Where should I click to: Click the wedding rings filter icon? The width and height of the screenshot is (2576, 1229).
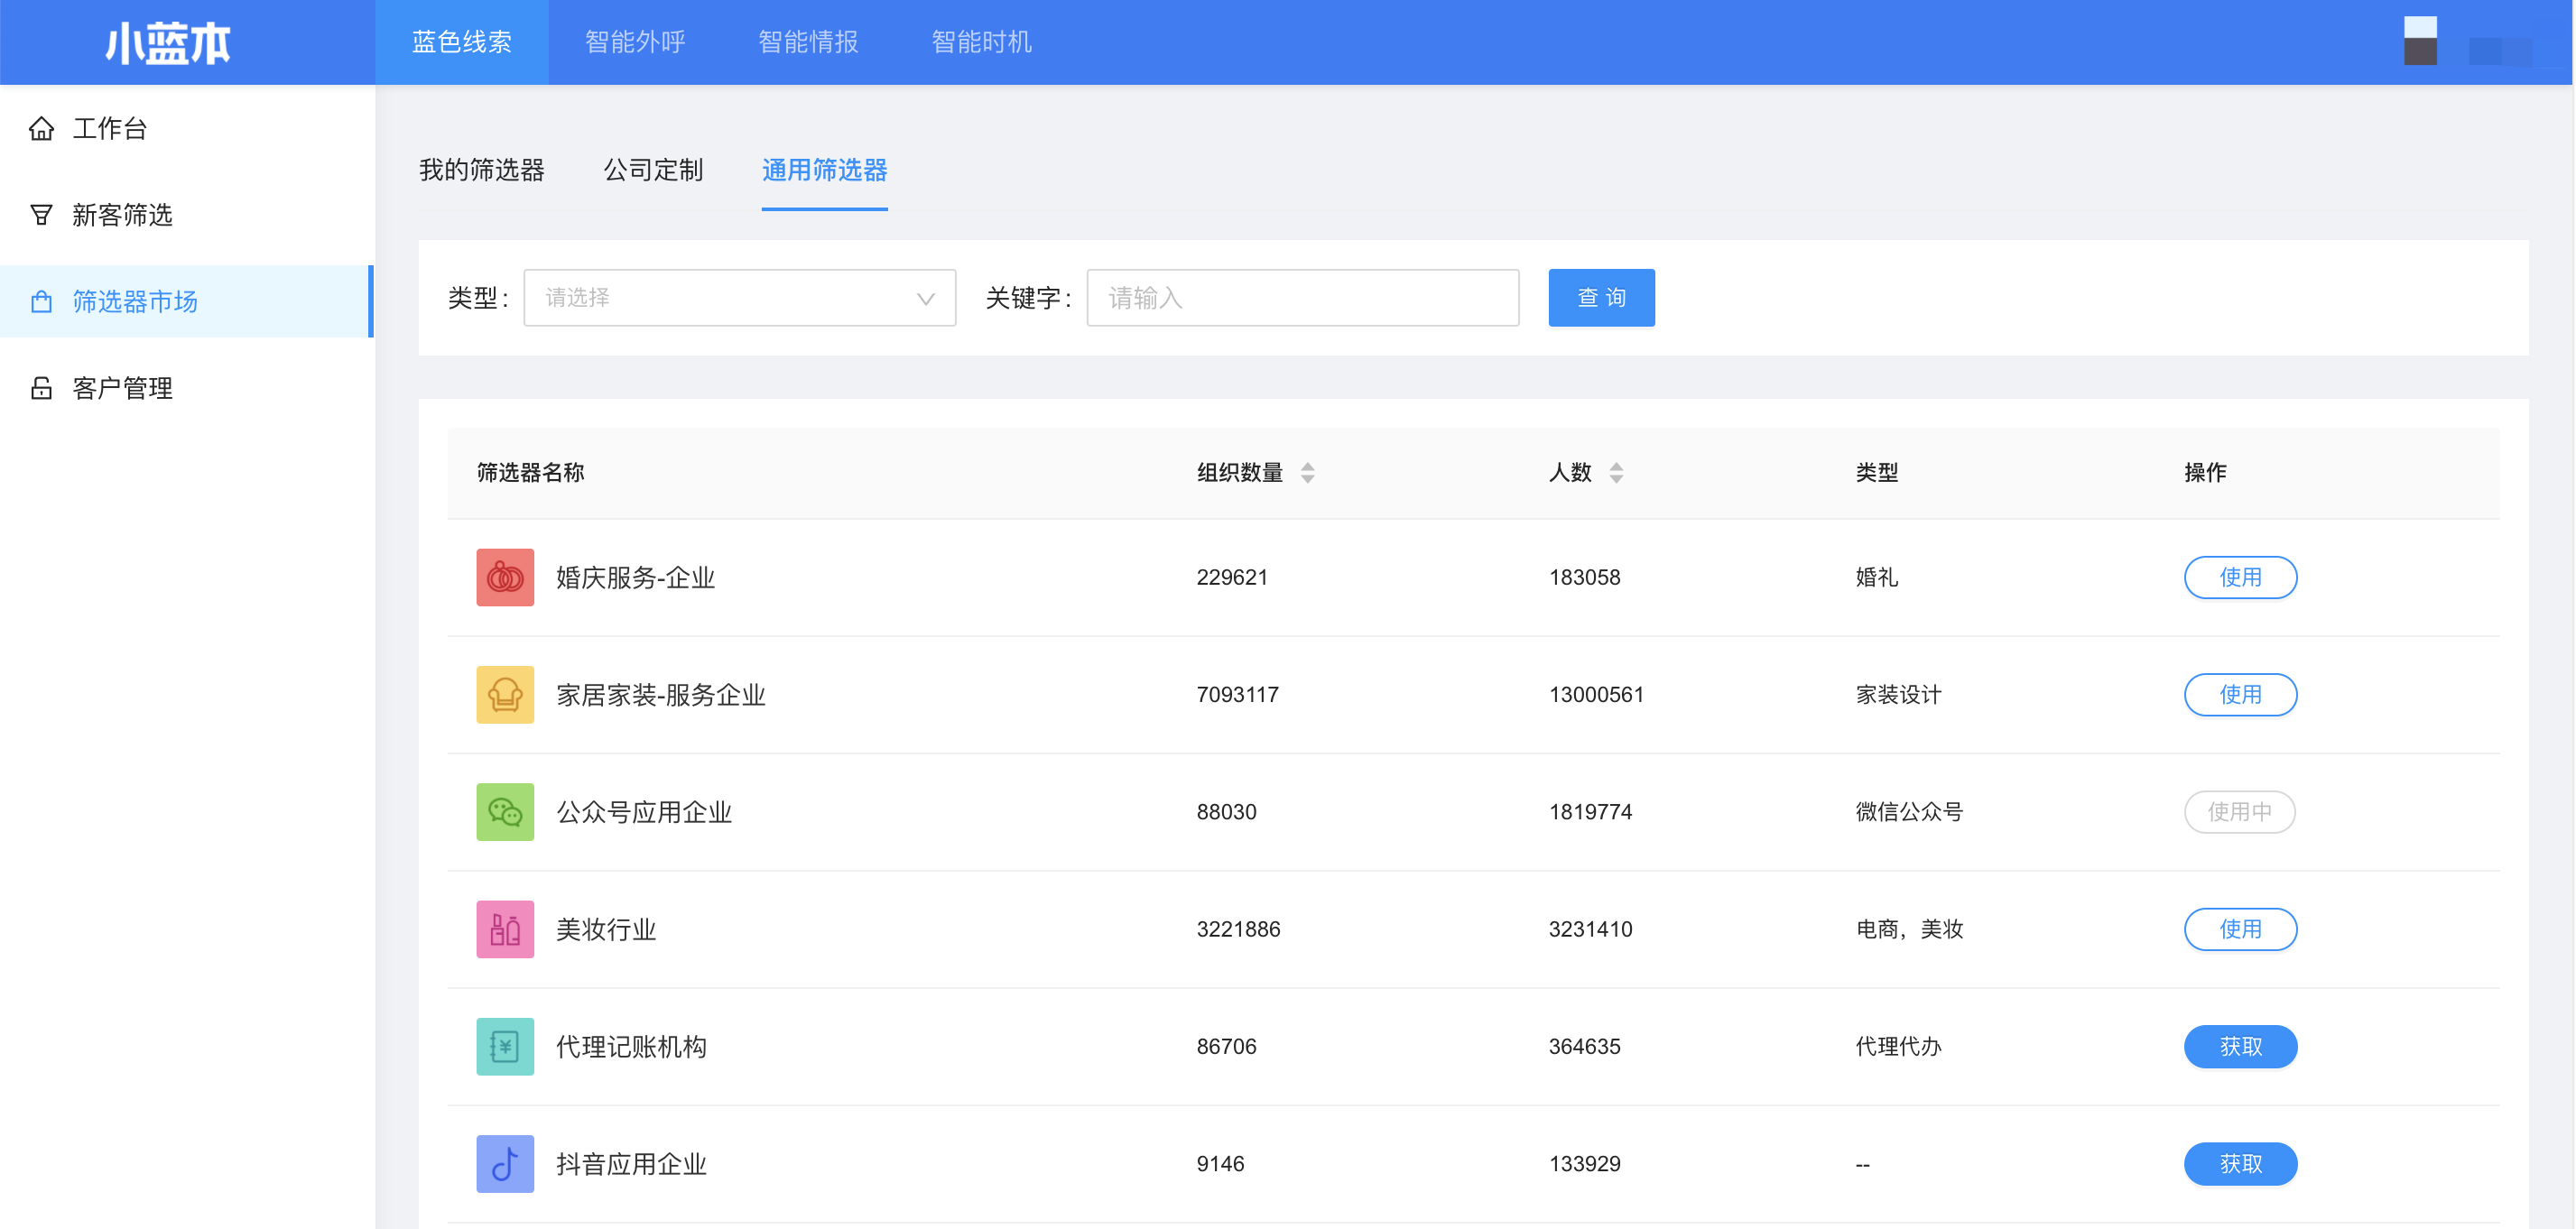tap(505, 577)
